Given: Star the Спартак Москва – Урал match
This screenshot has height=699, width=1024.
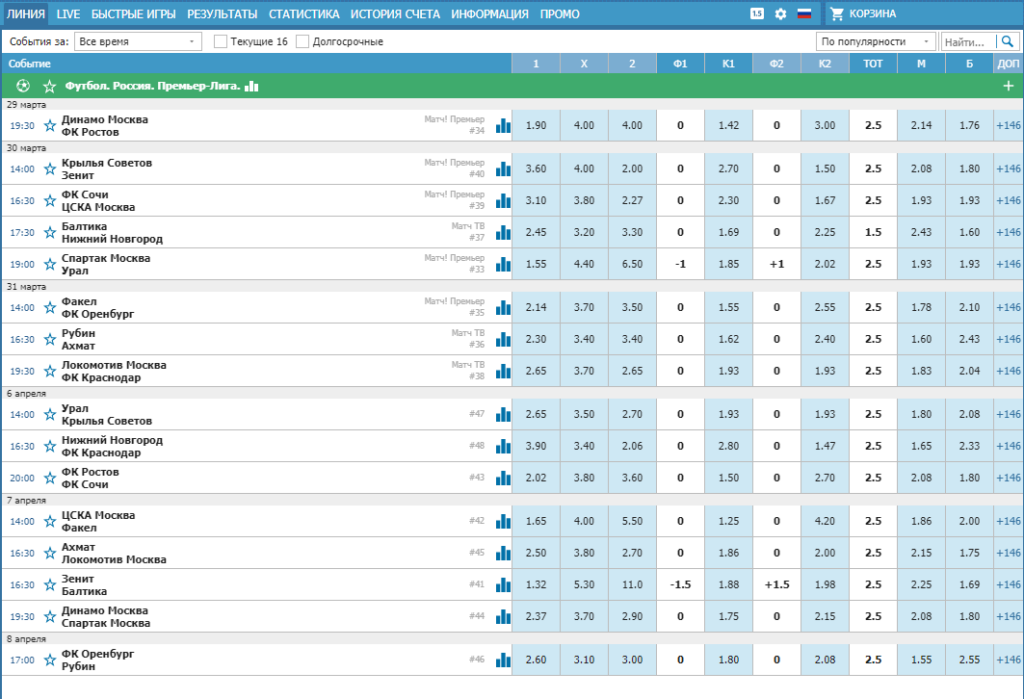Looking at the screenshot, I should click(50, 265).
